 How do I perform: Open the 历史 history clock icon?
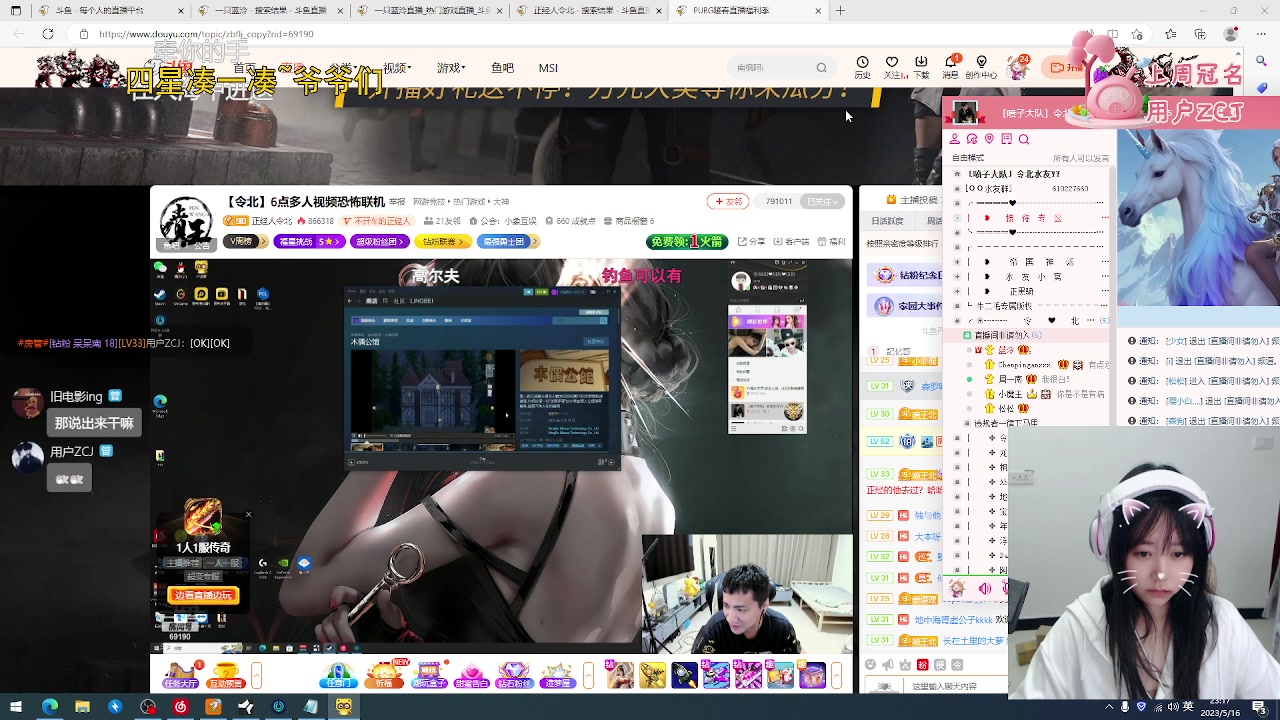click(862, 66)
